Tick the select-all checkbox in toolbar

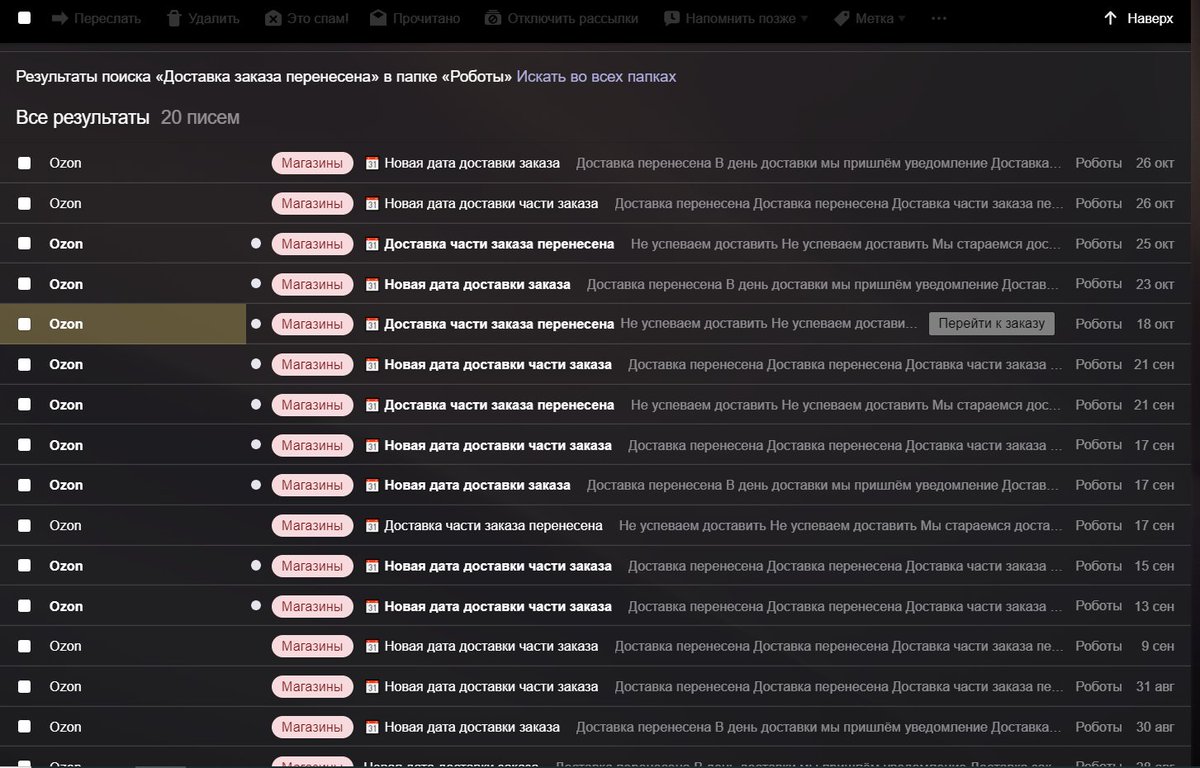coord(24,18)
